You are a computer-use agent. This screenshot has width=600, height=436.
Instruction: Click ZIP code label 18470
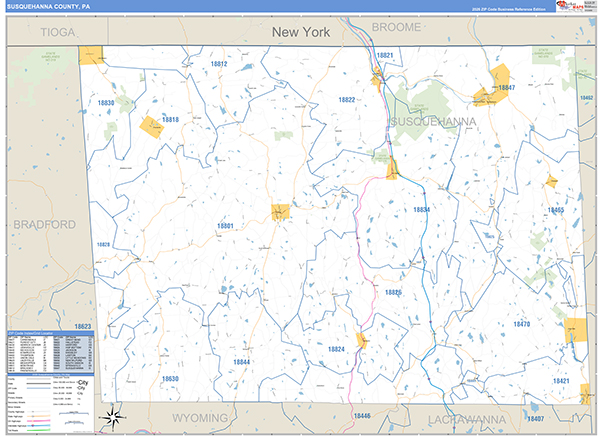pos(522,324)
